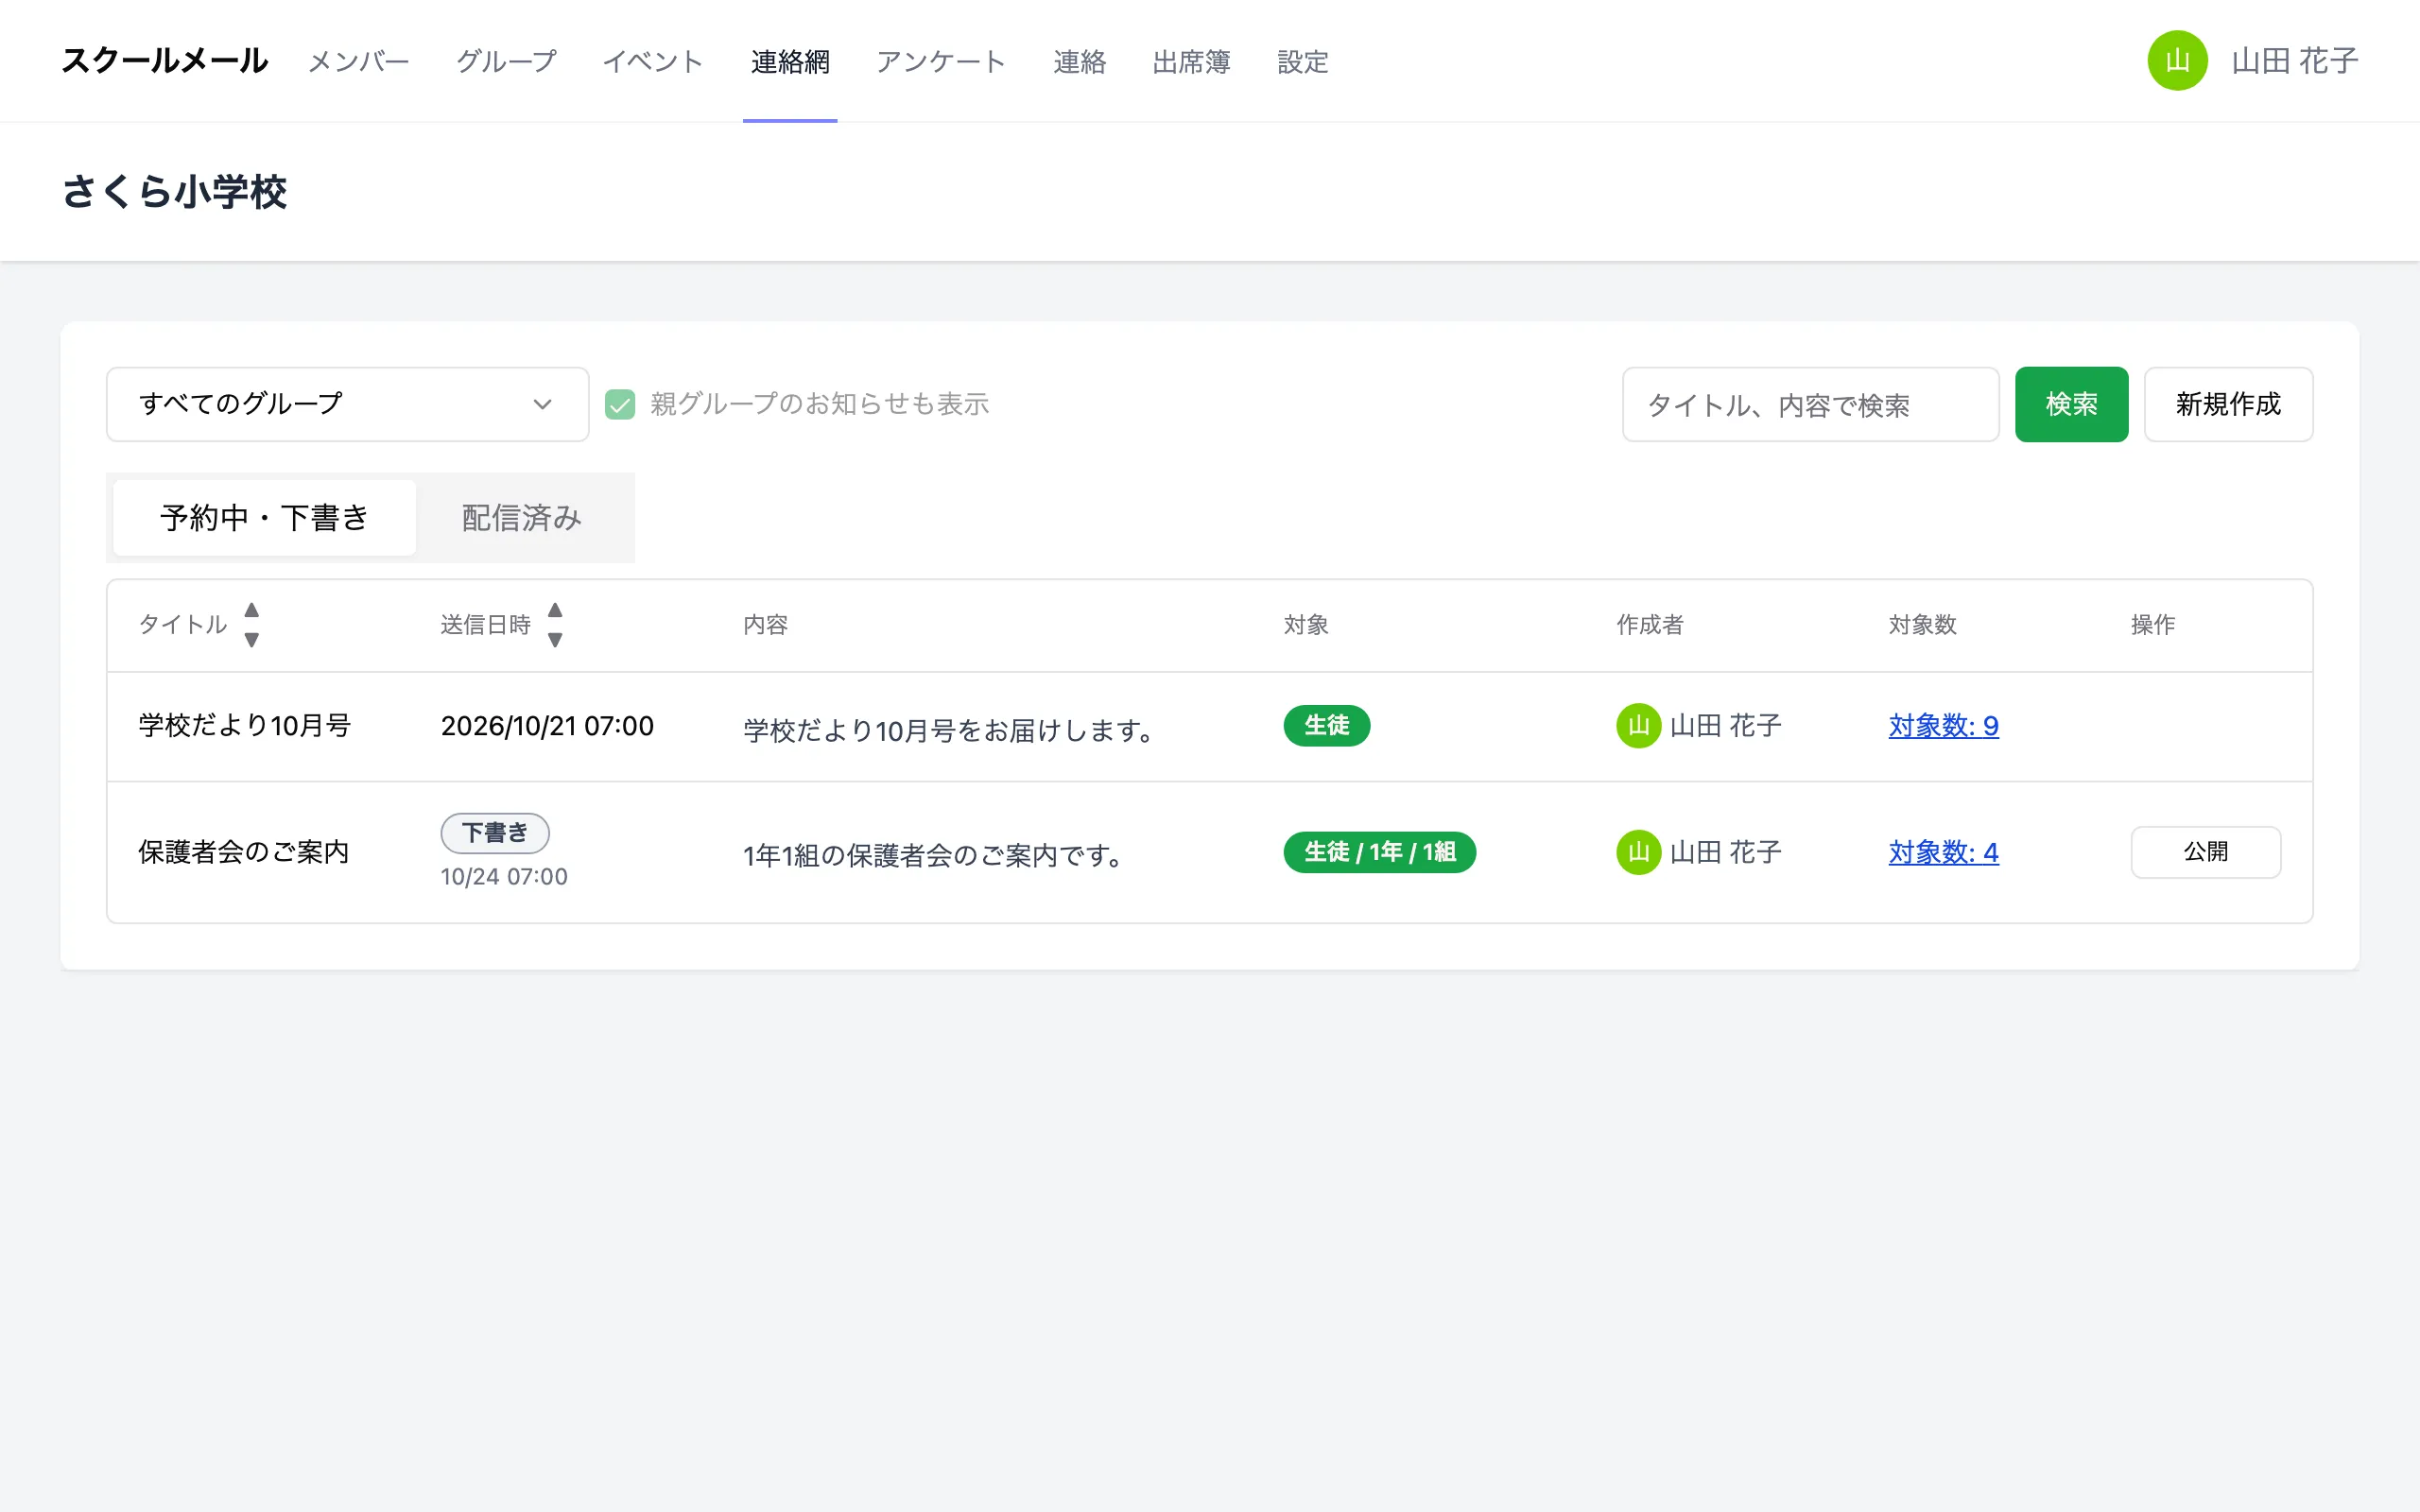Go to グループ page
2420x1512 pixels.
506,62
